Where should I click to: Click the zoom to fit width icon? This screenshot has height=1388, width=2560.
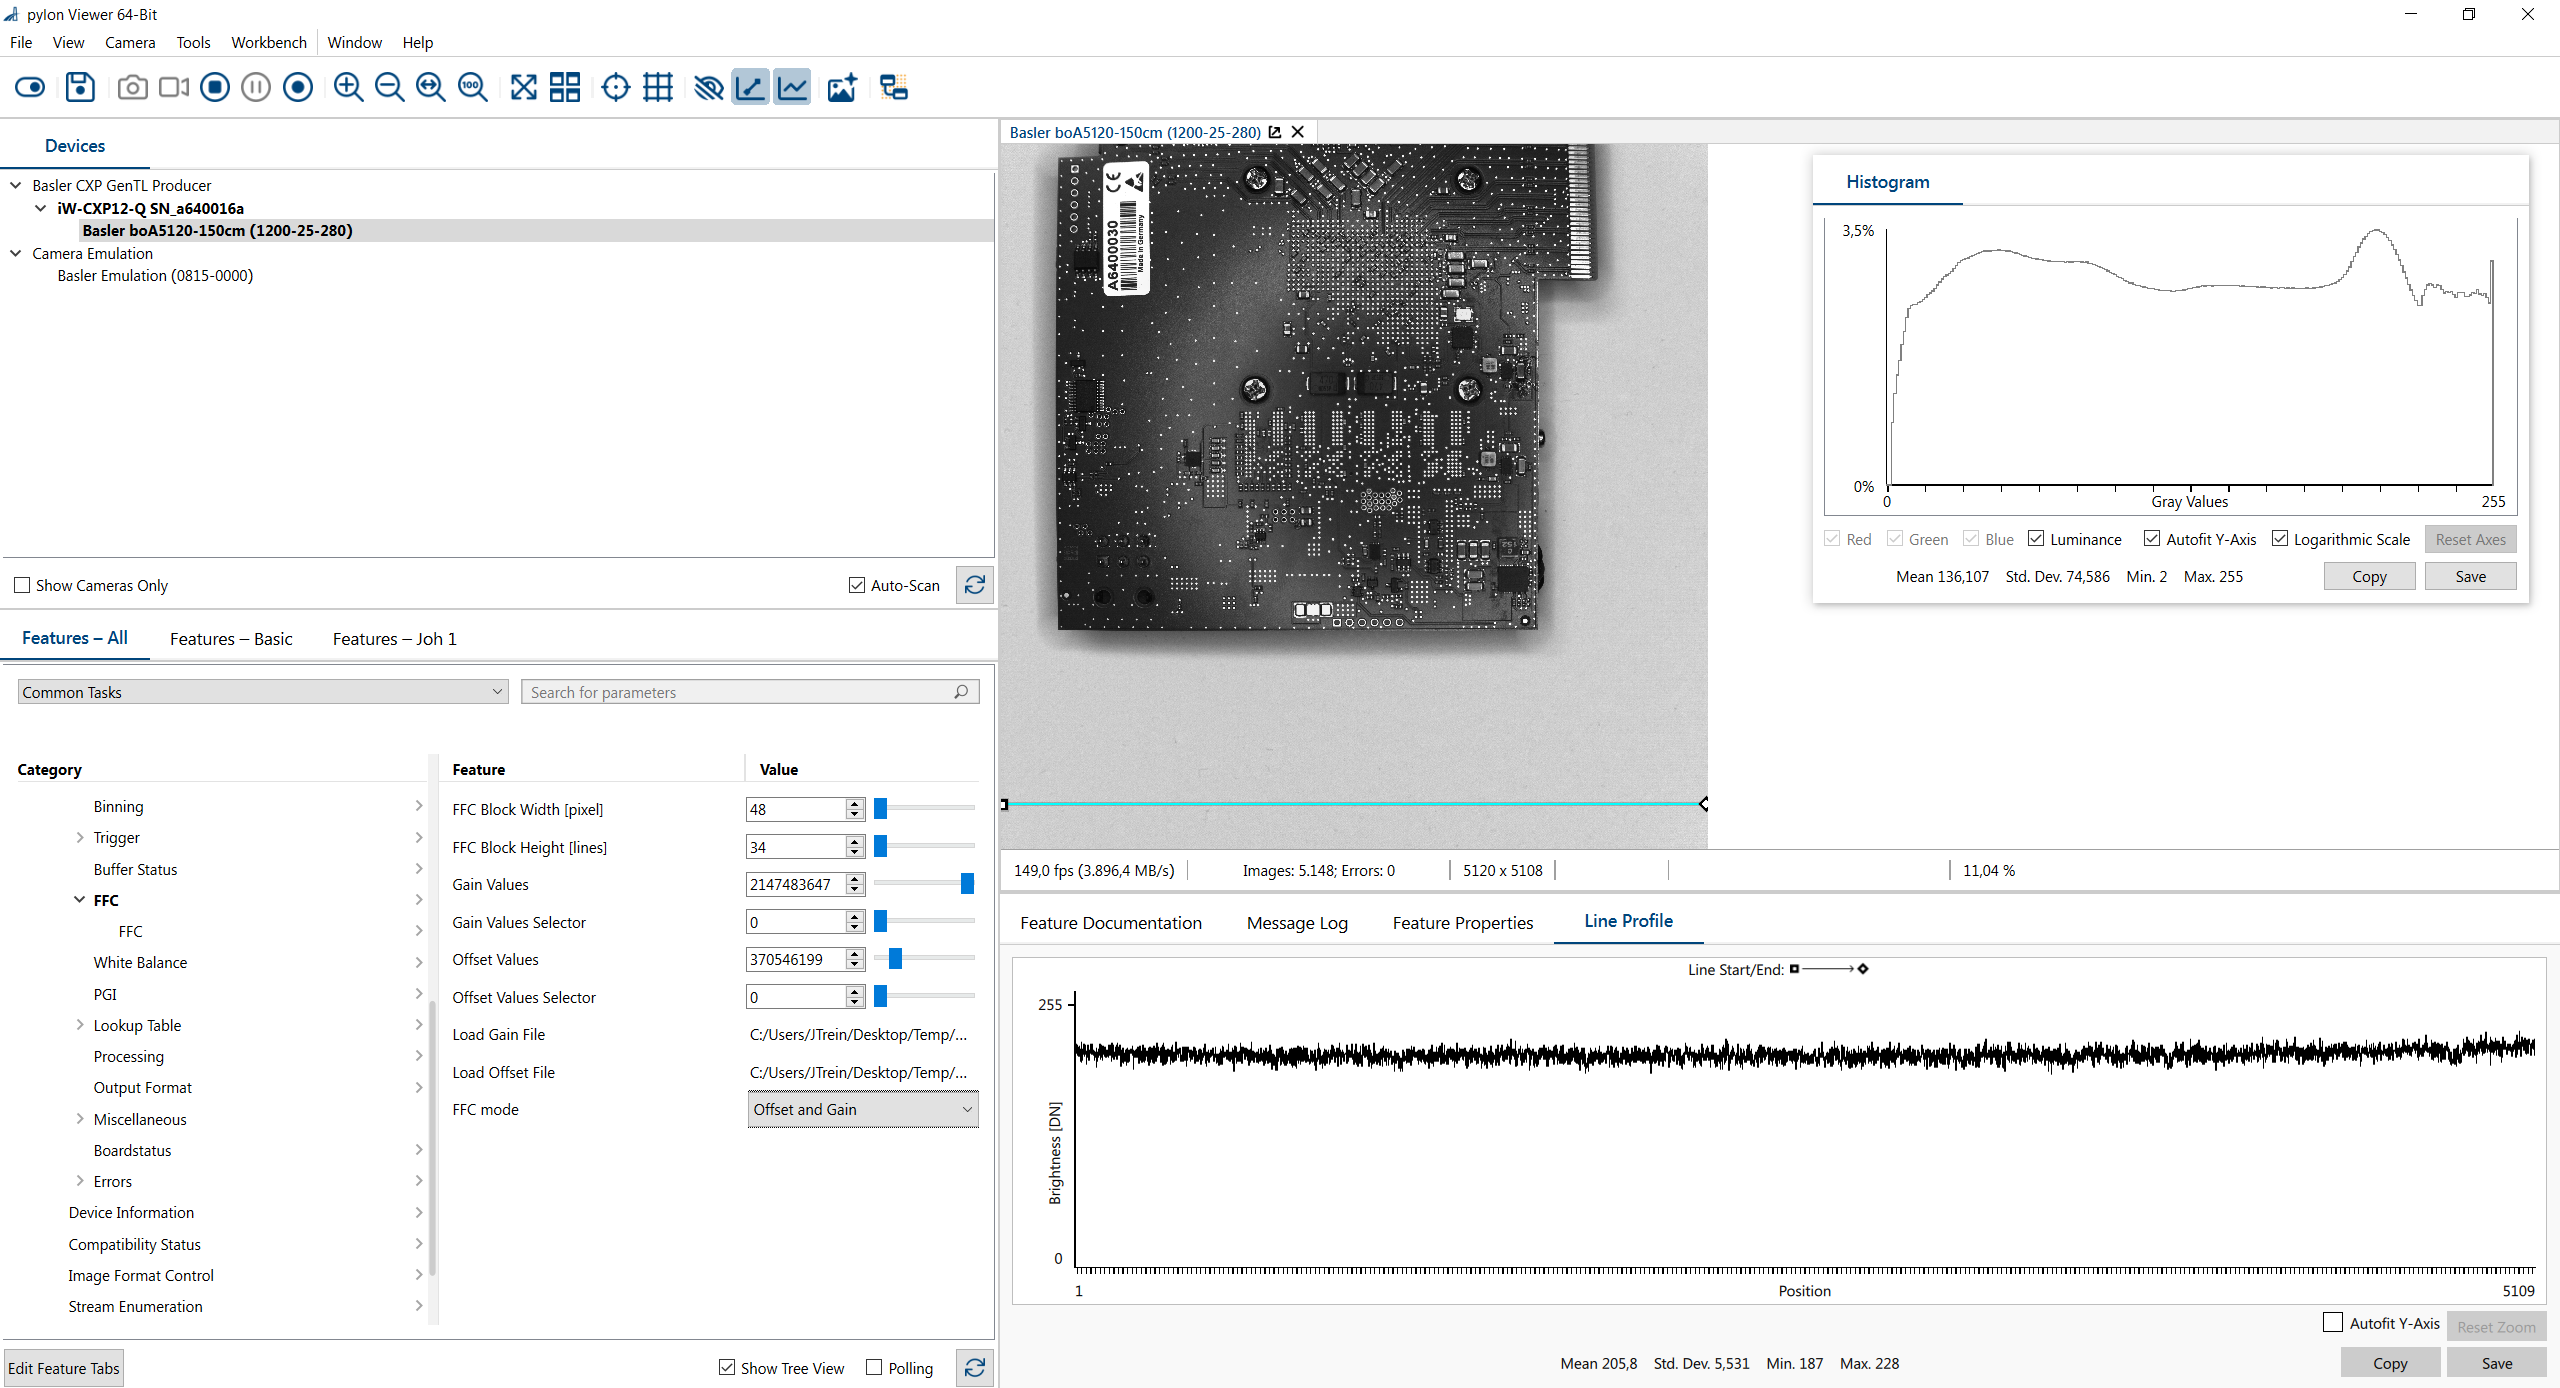[431, 88]
